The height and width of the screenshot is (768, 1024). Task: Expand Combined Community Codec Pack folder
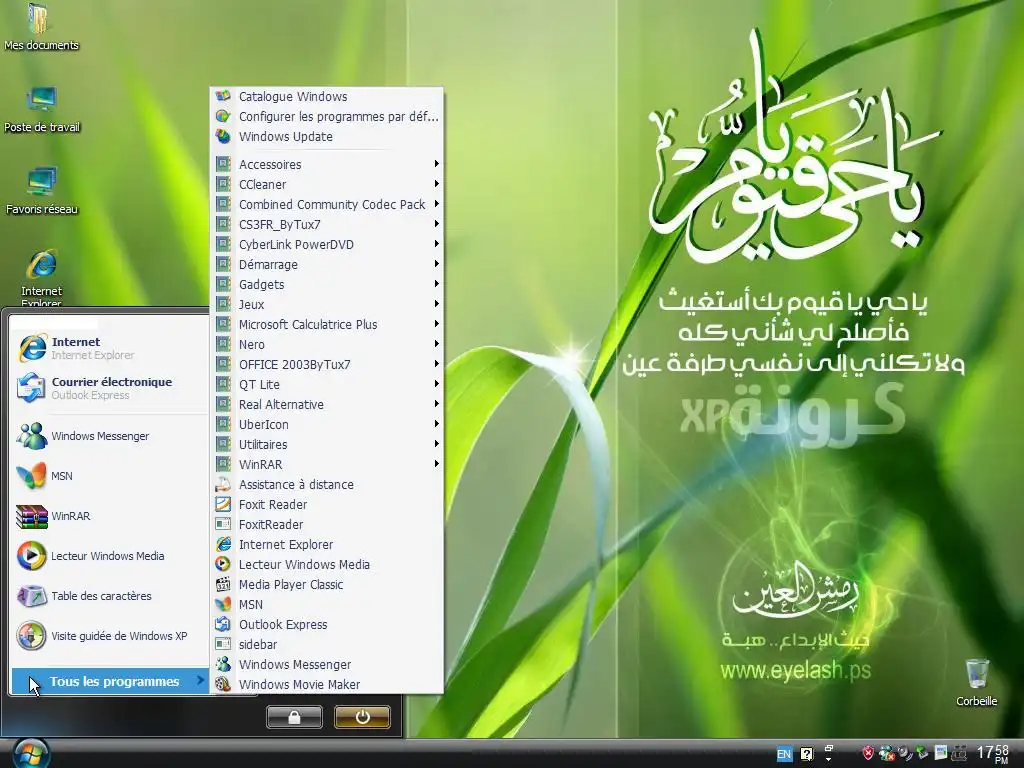(x=327, y=204)
